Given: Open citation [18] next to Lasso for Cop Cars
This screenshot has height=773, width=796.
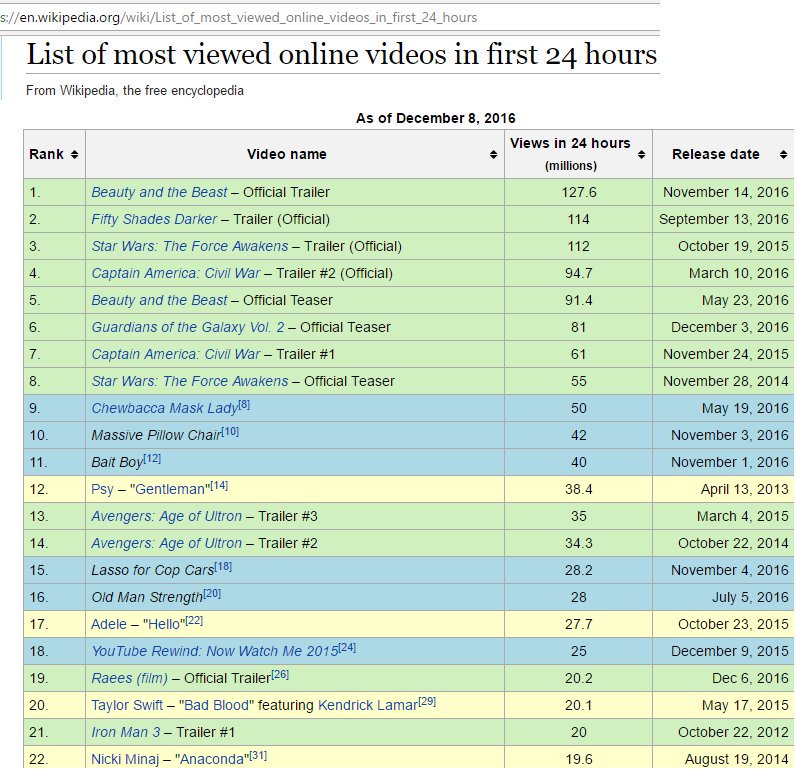Looking at the screenshot, I should tap(223, 566).
